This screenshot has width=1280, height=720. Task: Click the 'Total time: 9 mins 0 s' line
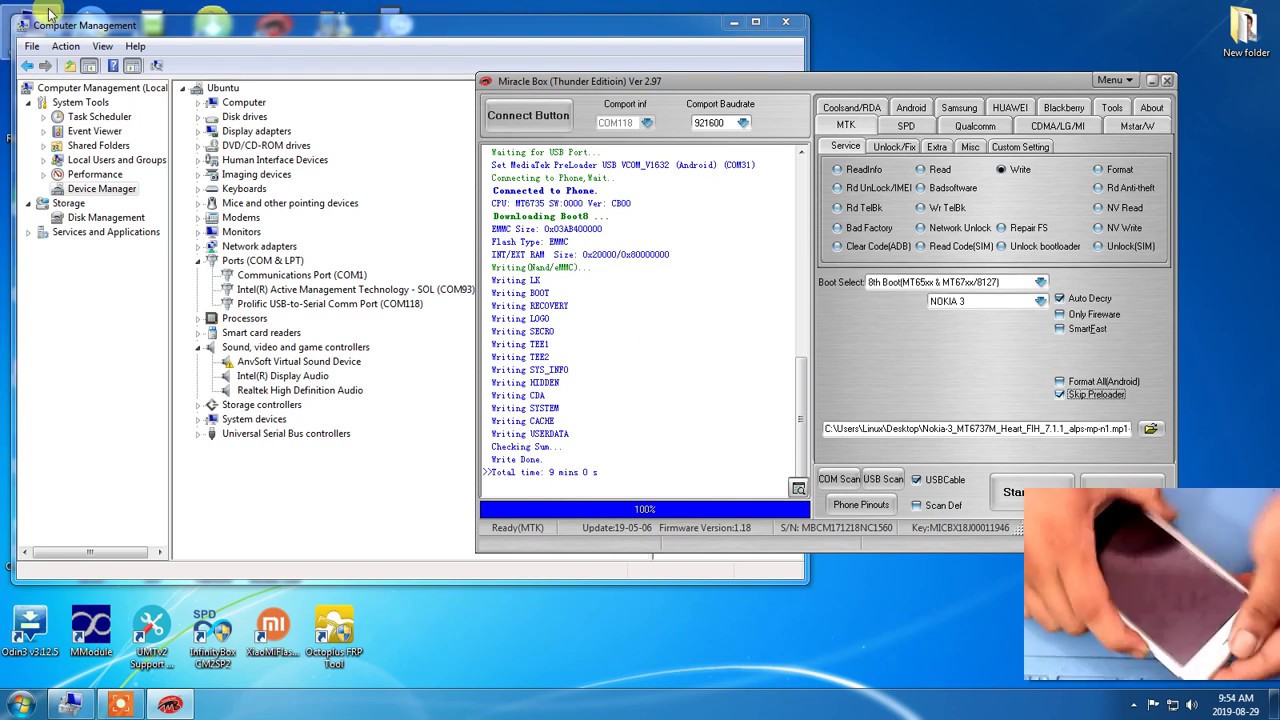pyautogui.click(x=544, y=473)
